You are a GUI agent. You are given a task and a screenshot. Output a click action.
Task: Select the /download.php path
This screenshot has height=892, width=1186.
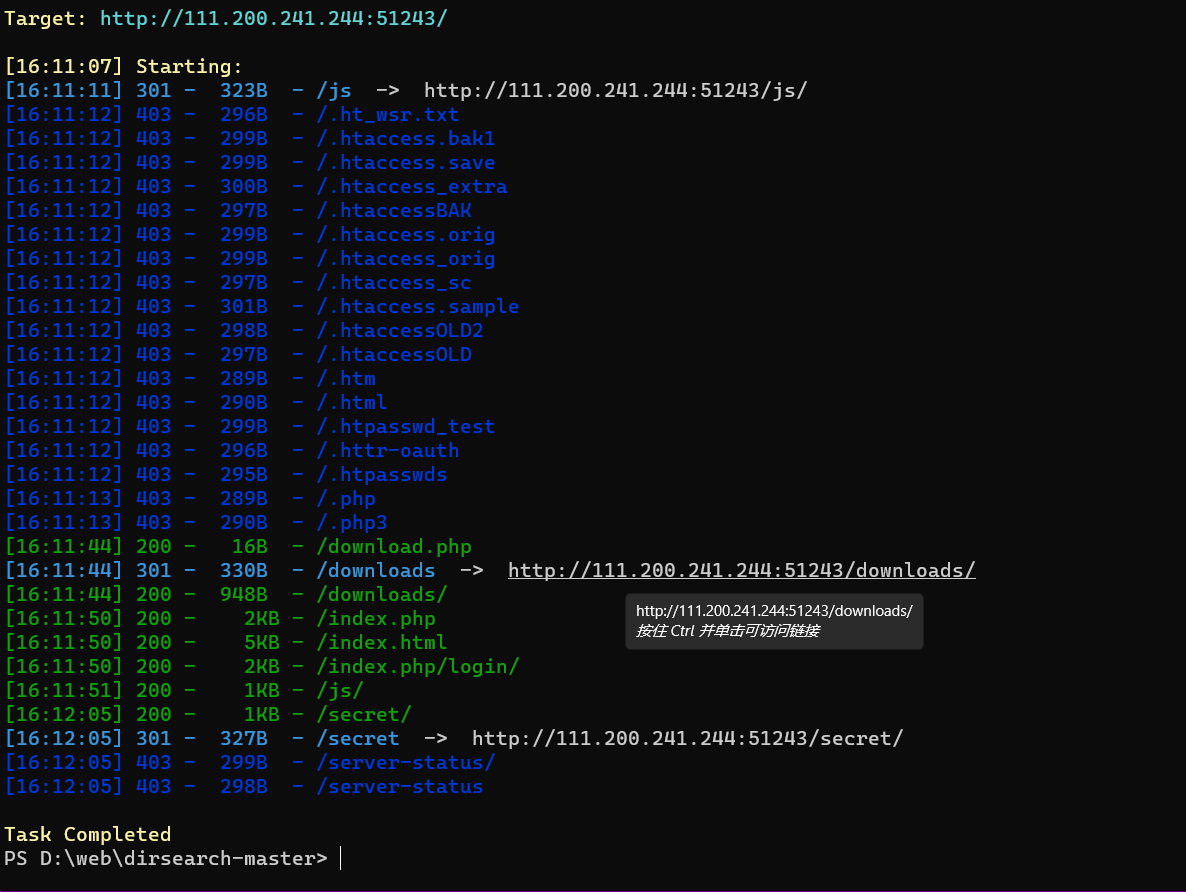[x=394, y=546]
